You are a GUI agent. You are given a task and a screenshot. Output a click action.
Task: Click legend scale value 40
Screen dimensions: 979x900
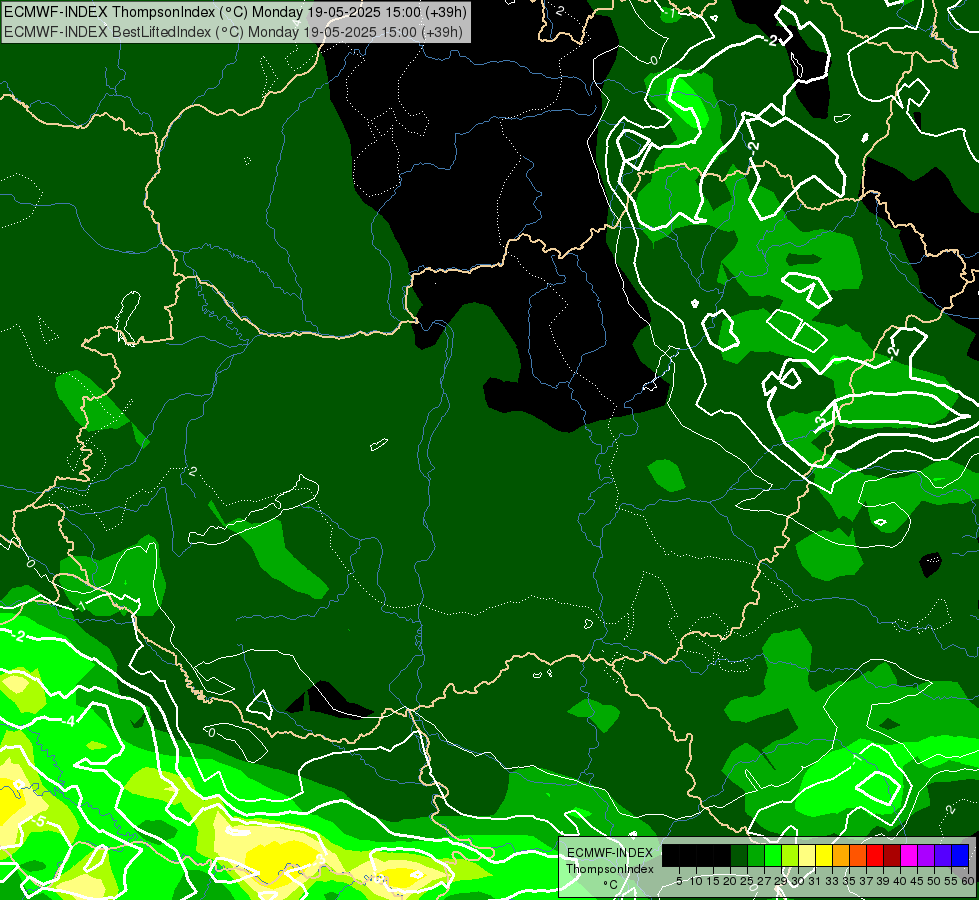(x=900, y=881)
